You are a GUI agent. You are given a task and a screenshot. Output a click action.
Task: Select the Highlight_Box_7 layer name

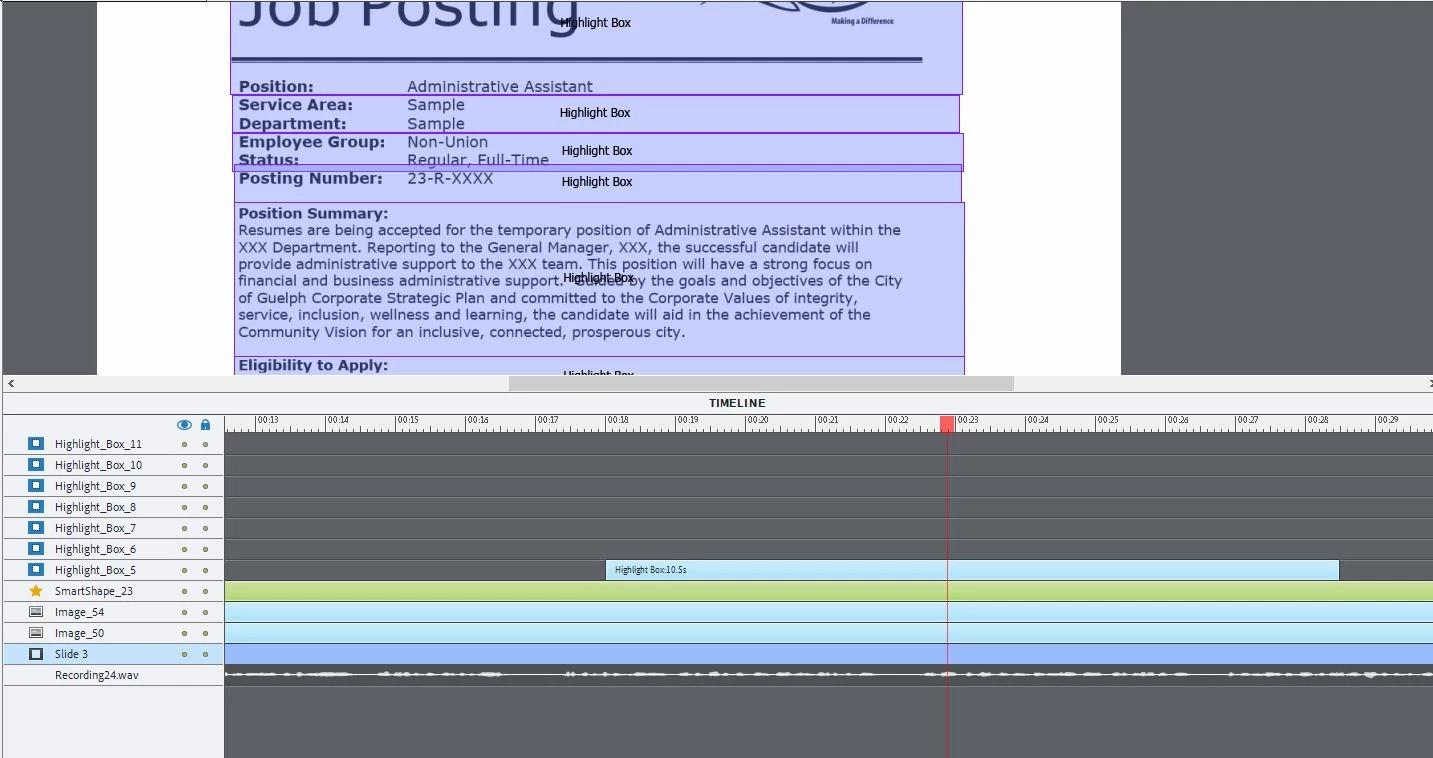tap(95, 528)
